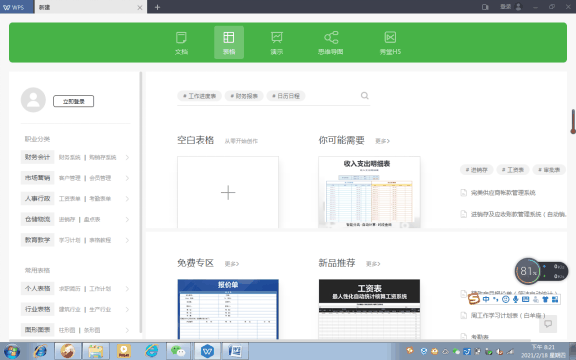Expand the 行业表格 category chevron
Viewport: 576px width, 360px height.
coord(127,309)
